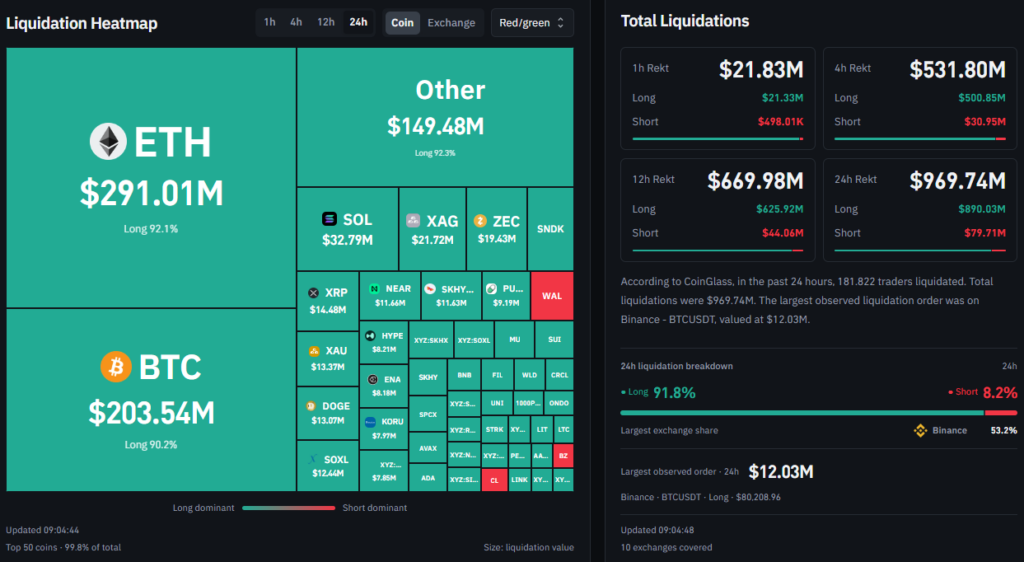Click the XRP logo icon
This screenshot has height=562, width=1024.
point(313,293)
